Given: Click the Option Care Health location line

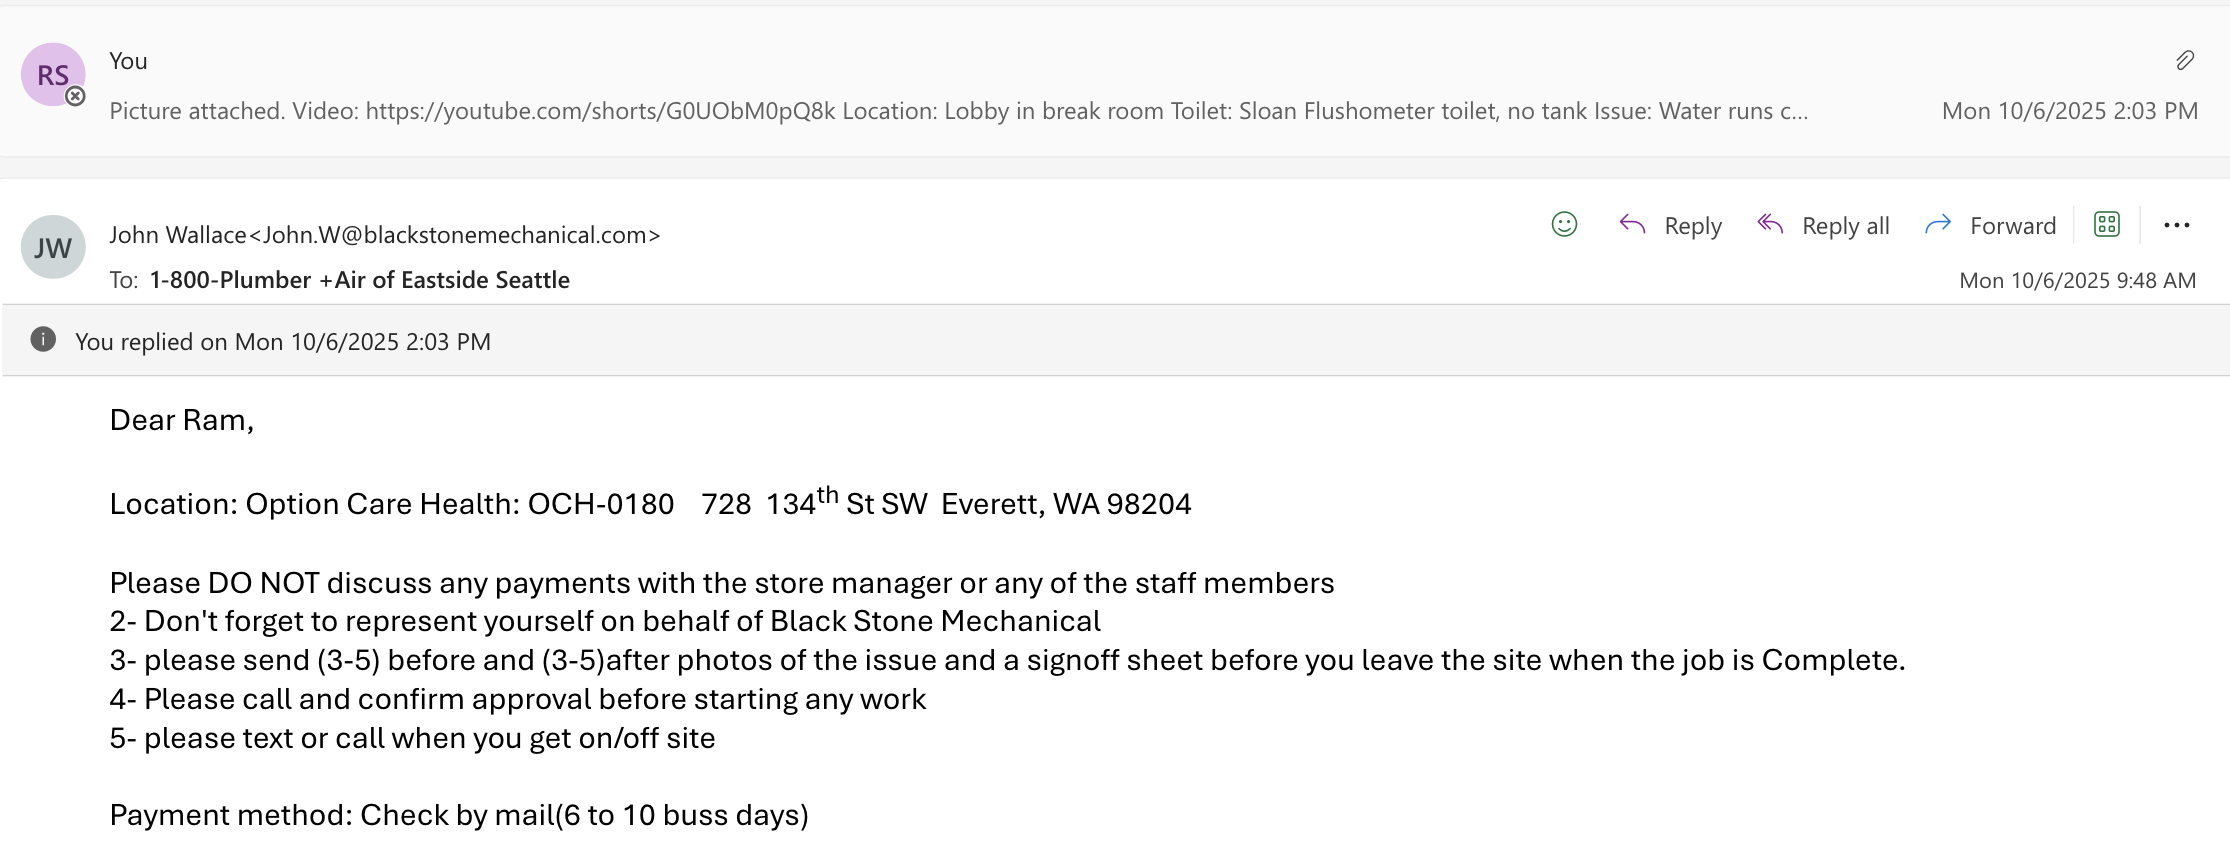Looking at the screenshot, I should (650, 503).
